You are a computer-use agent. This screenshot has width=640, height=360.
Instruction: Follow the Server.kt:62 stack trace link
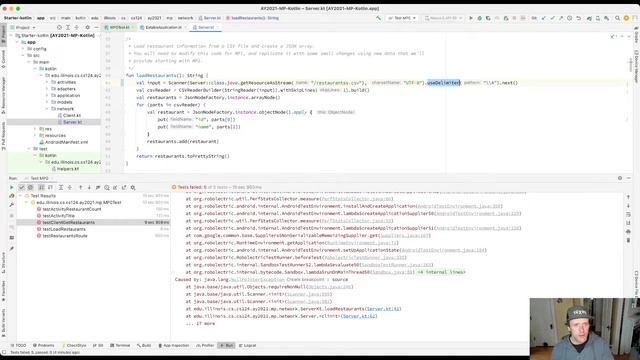pos(359,316)
